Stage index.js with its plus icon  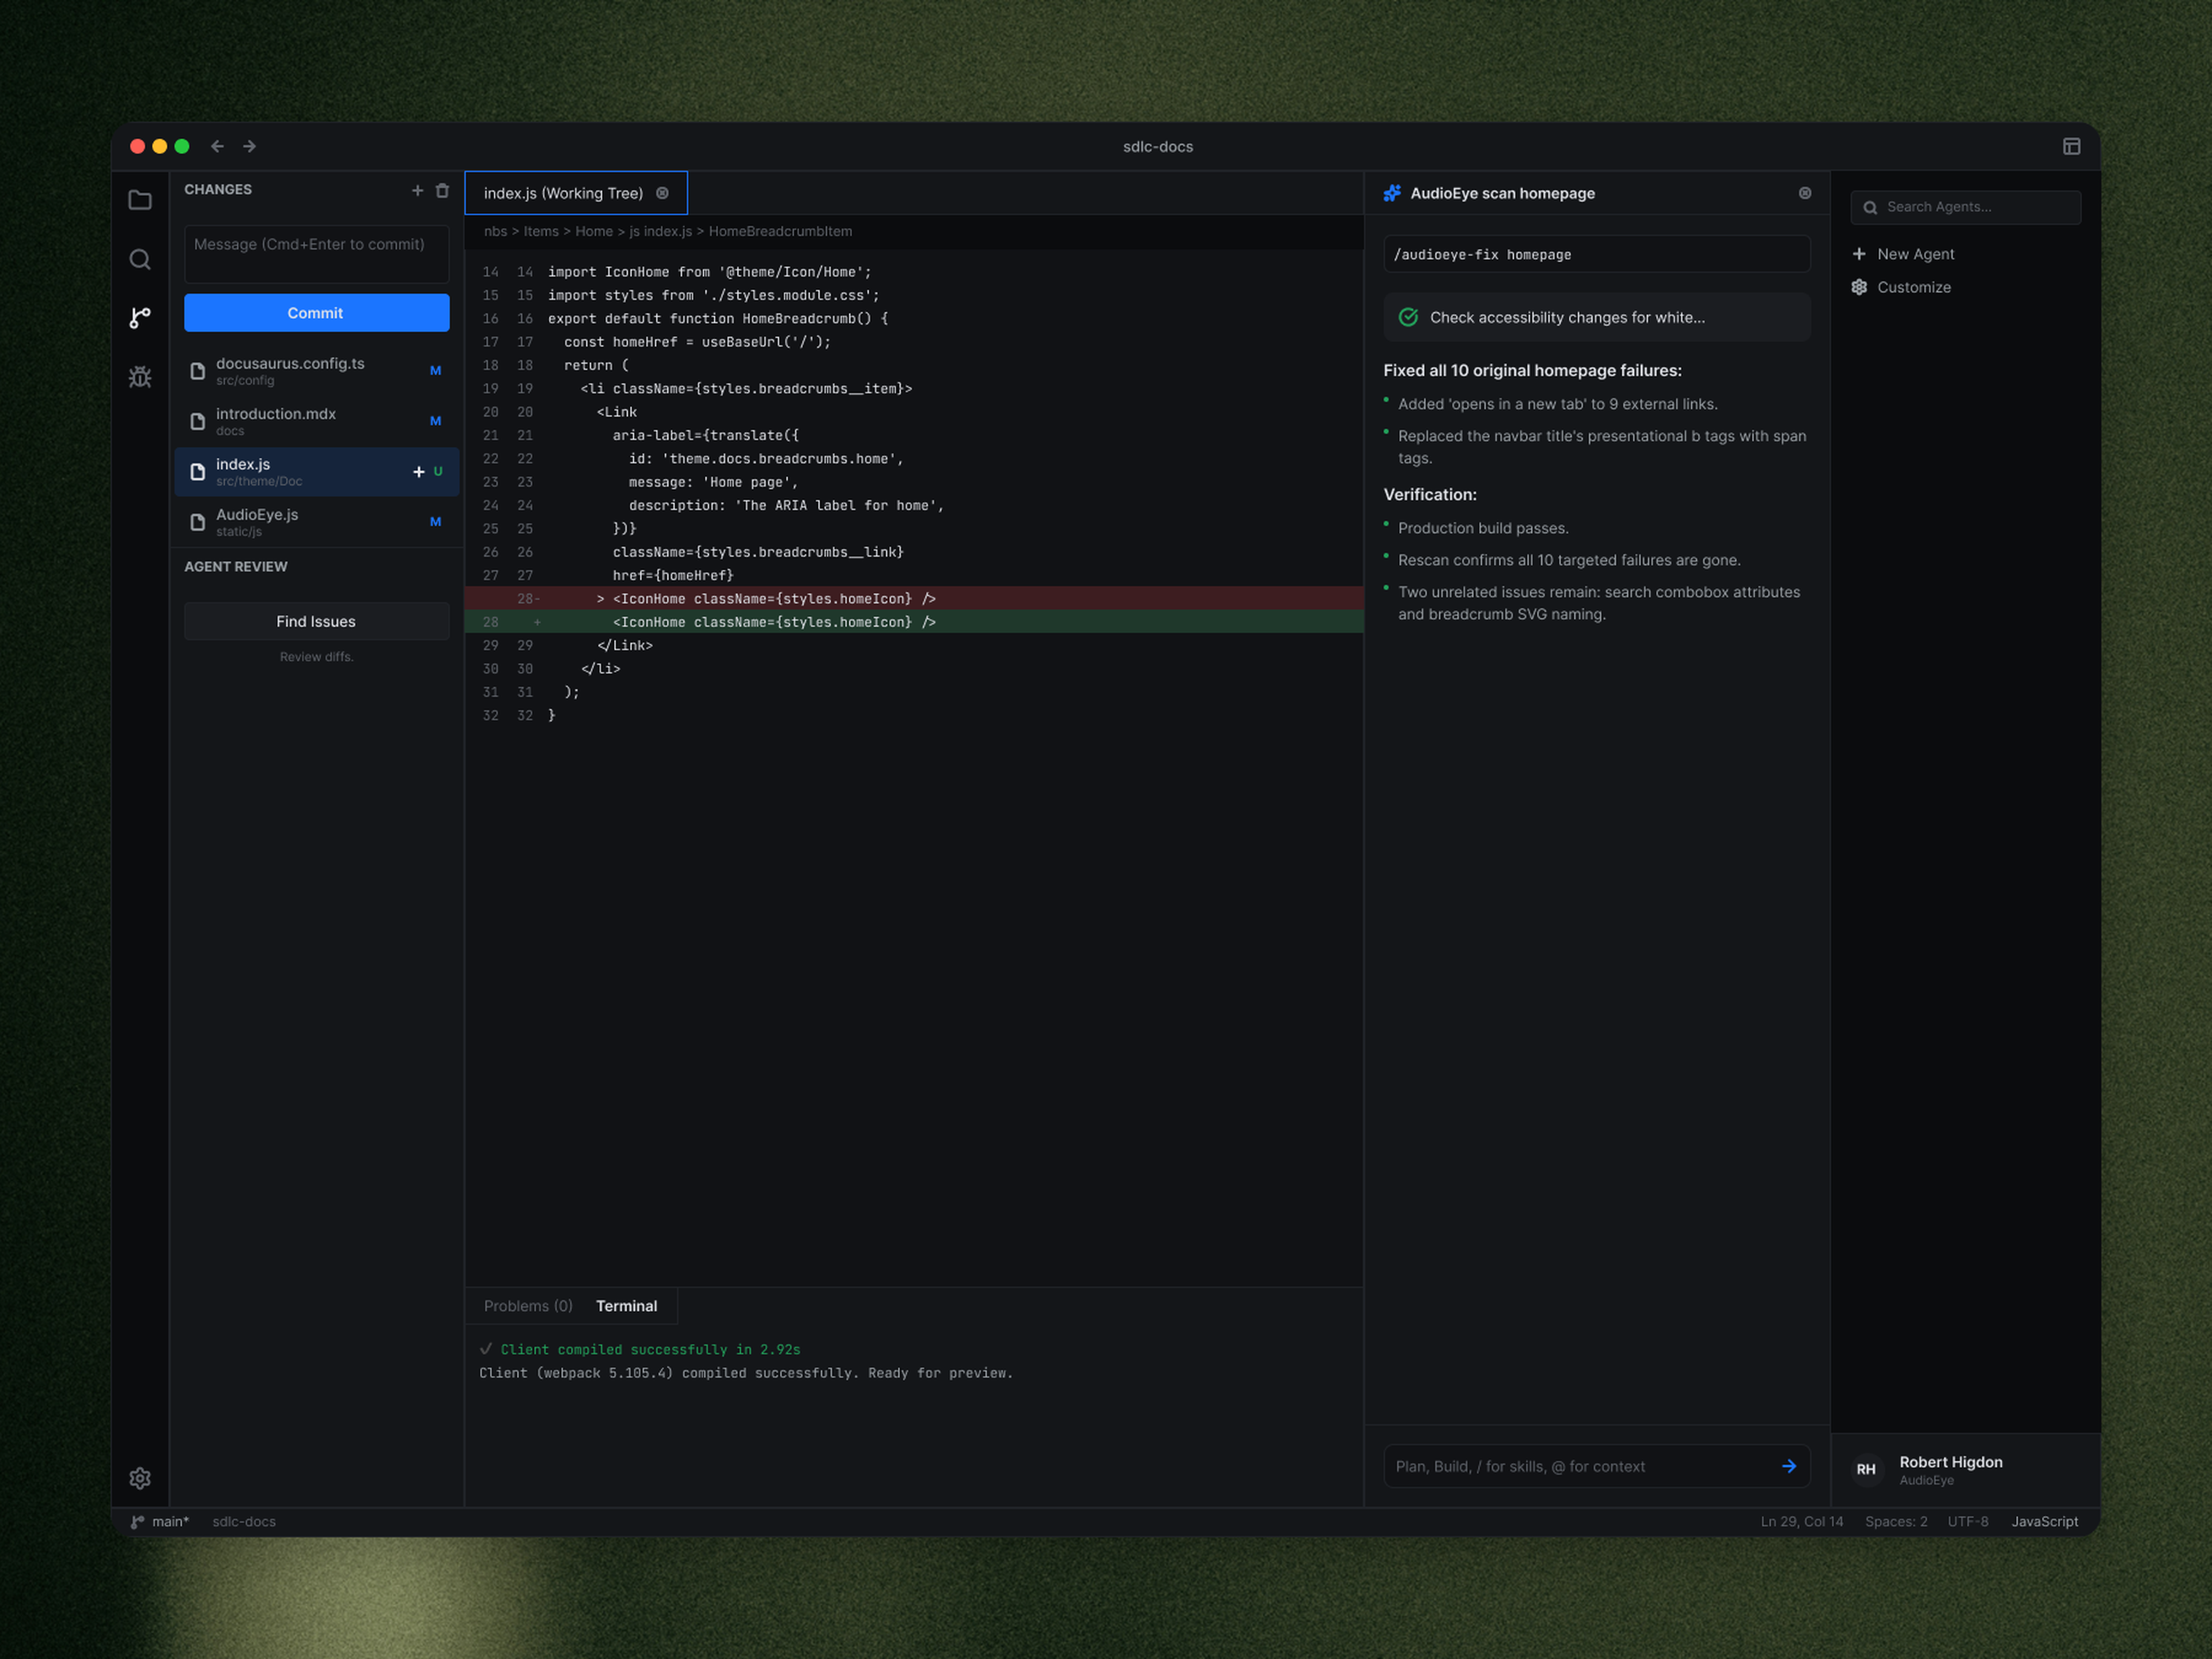pyautogui.click(x=419, y=472)
